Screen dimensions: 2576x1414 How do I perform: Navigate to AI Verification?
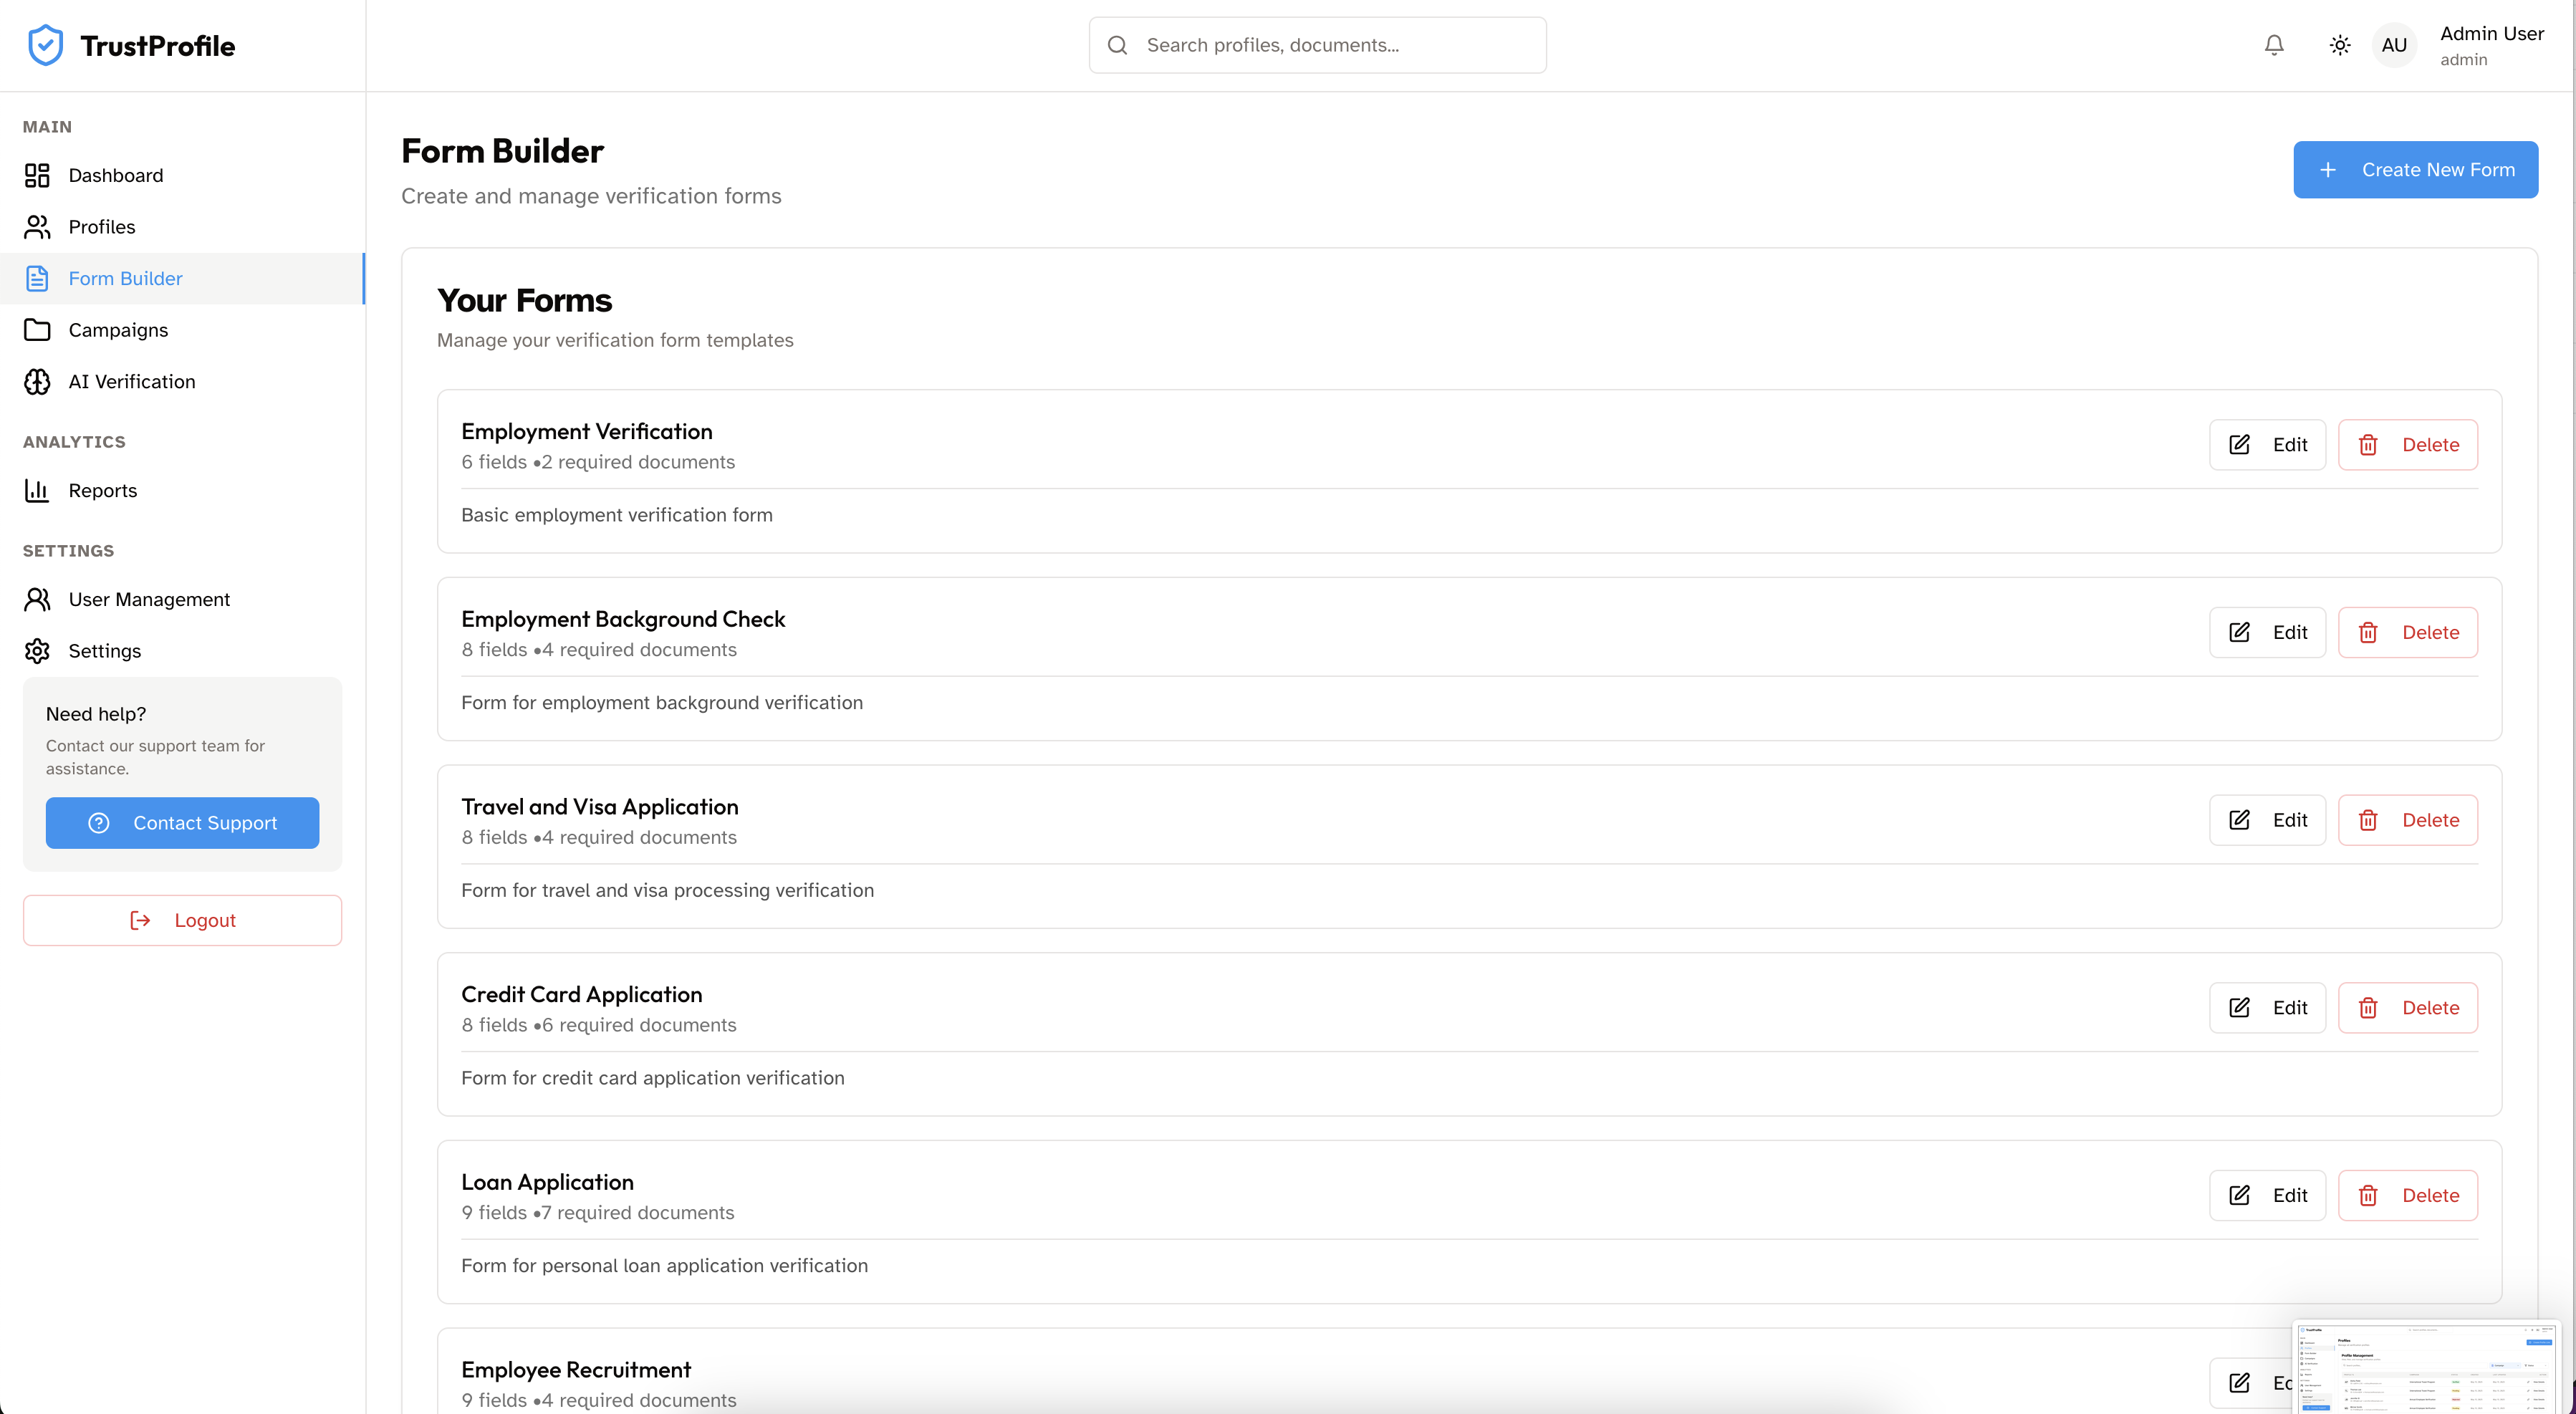pos(182,382)
